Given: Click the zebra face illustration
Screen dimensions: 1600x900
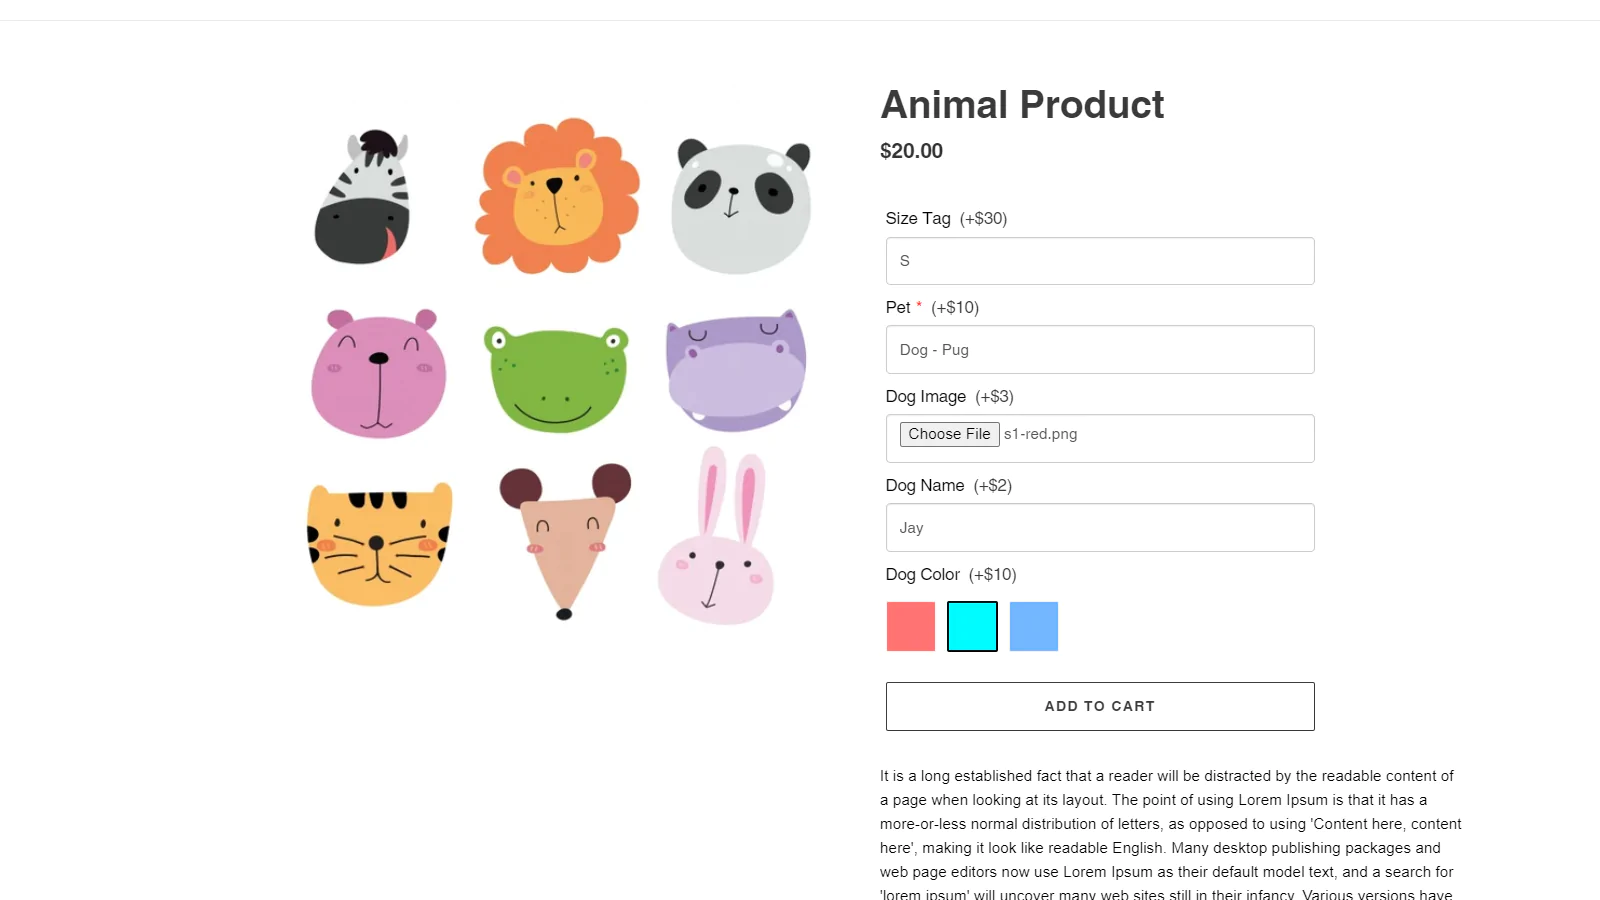Looking at the screenshot, I should 363,197.
